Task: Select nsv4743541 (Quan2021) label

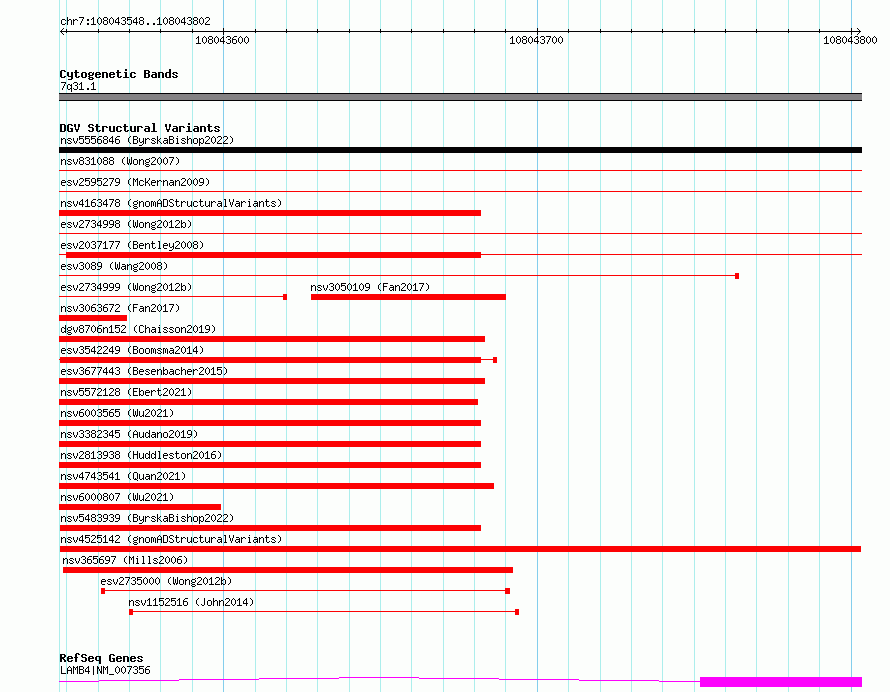Action: pyautogui.click(x=123, y=476)
